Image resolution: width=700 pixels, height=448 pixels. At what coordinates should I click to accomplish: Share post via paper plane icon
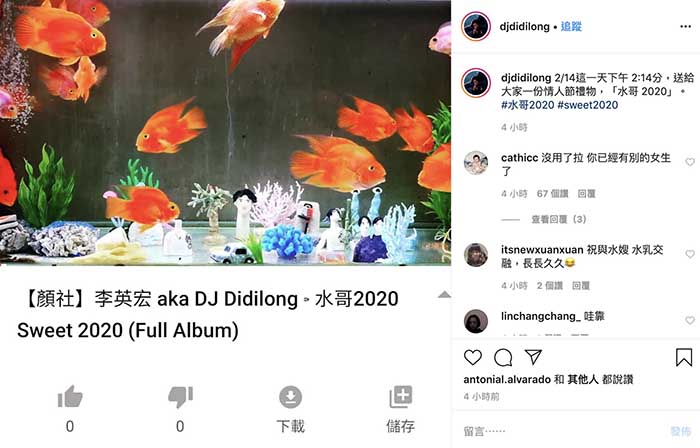[x=533, y=357]
